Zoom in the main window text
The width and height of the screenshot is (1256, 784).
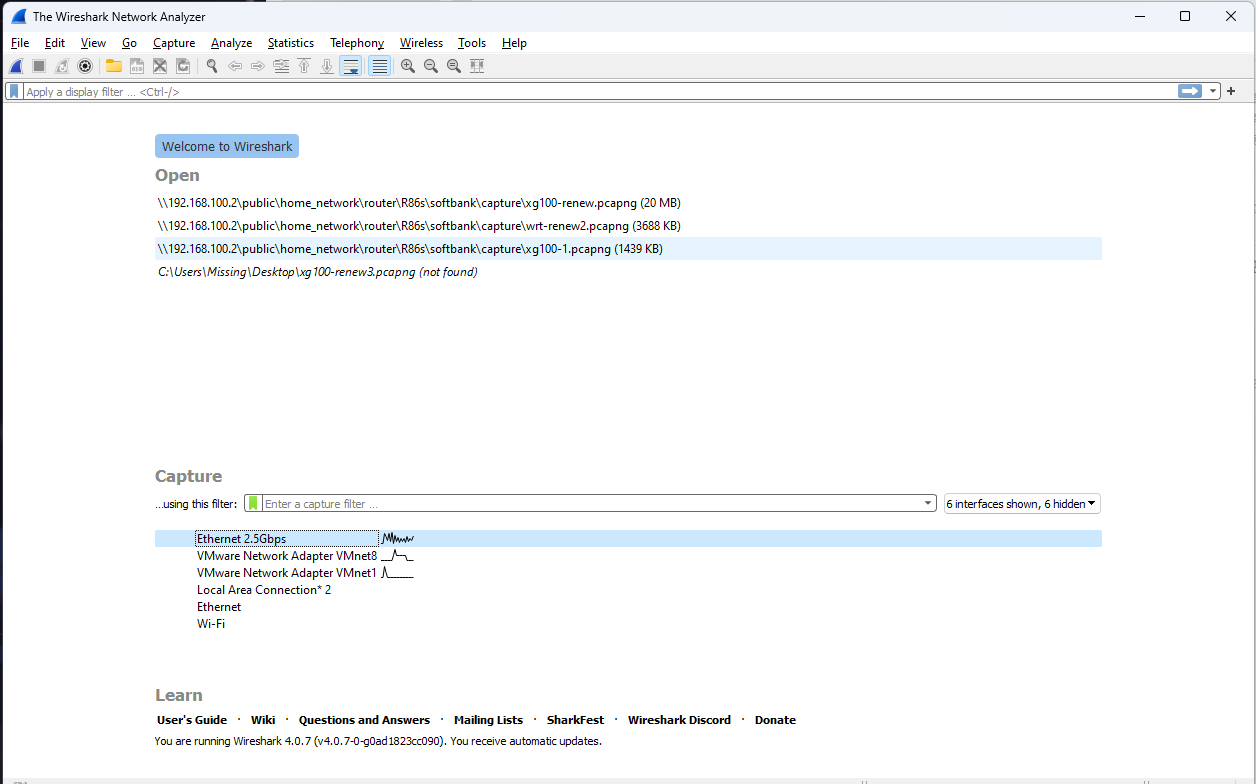(x=408, y=66)
